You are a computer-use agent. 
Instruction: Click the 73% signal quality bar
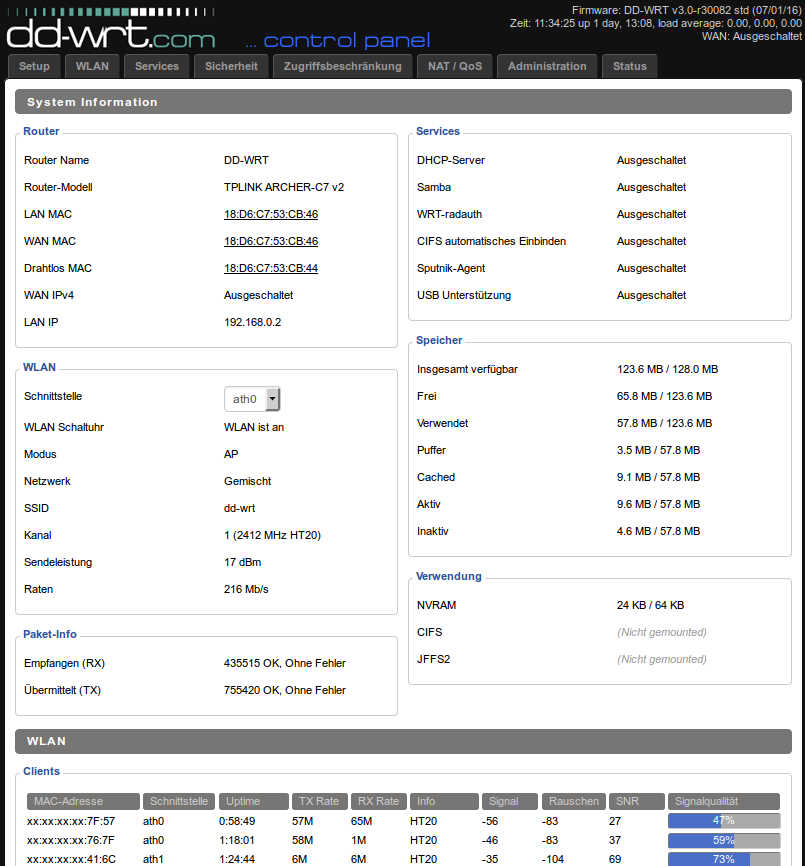(724, 859)
